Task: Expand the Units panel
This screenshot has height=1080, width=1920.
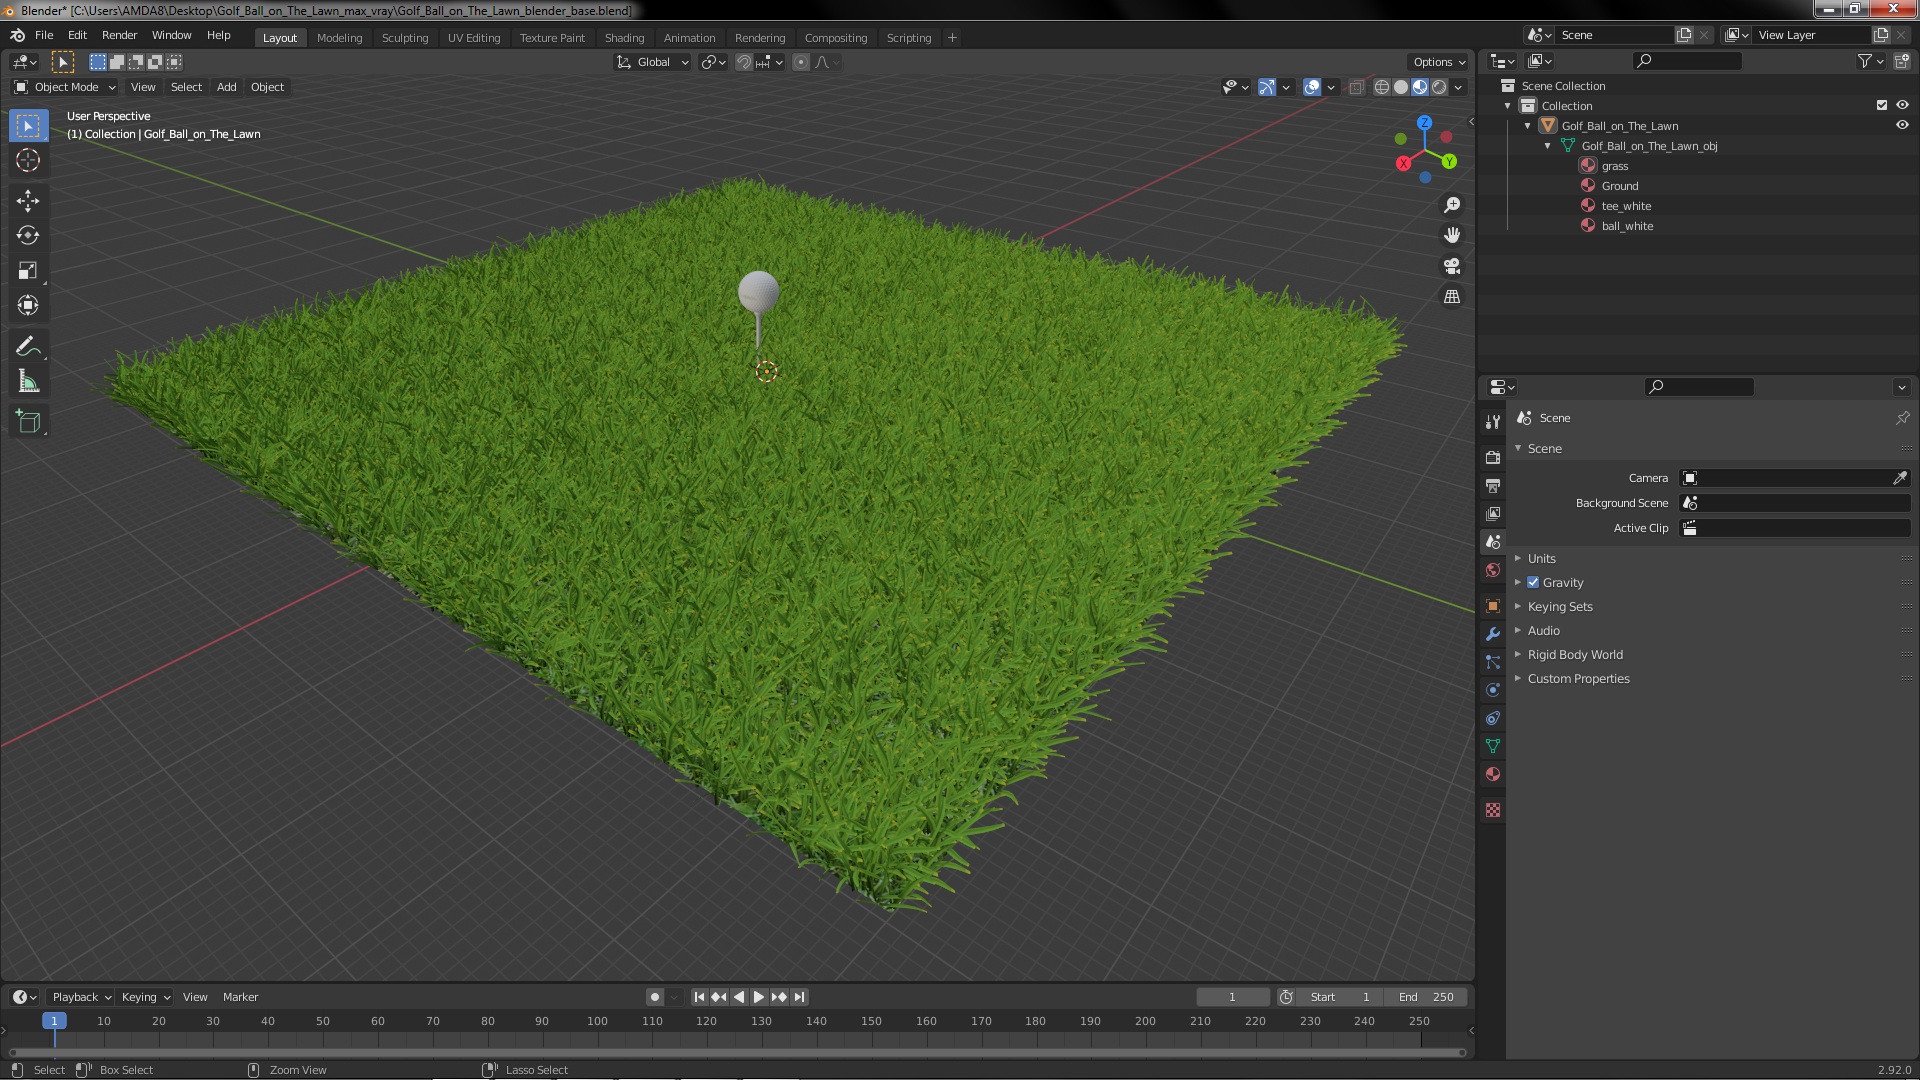Action: [1541, 558]
